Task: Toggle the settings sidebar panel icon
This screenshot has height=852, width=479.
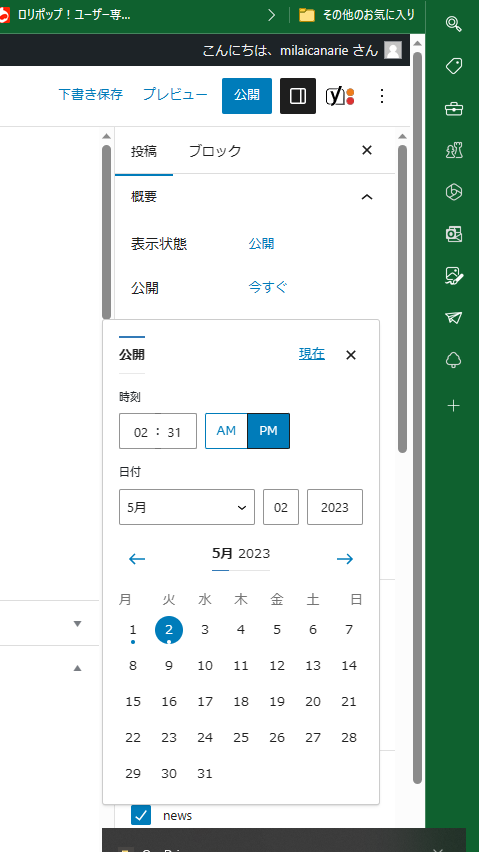Action: [298, 96]
